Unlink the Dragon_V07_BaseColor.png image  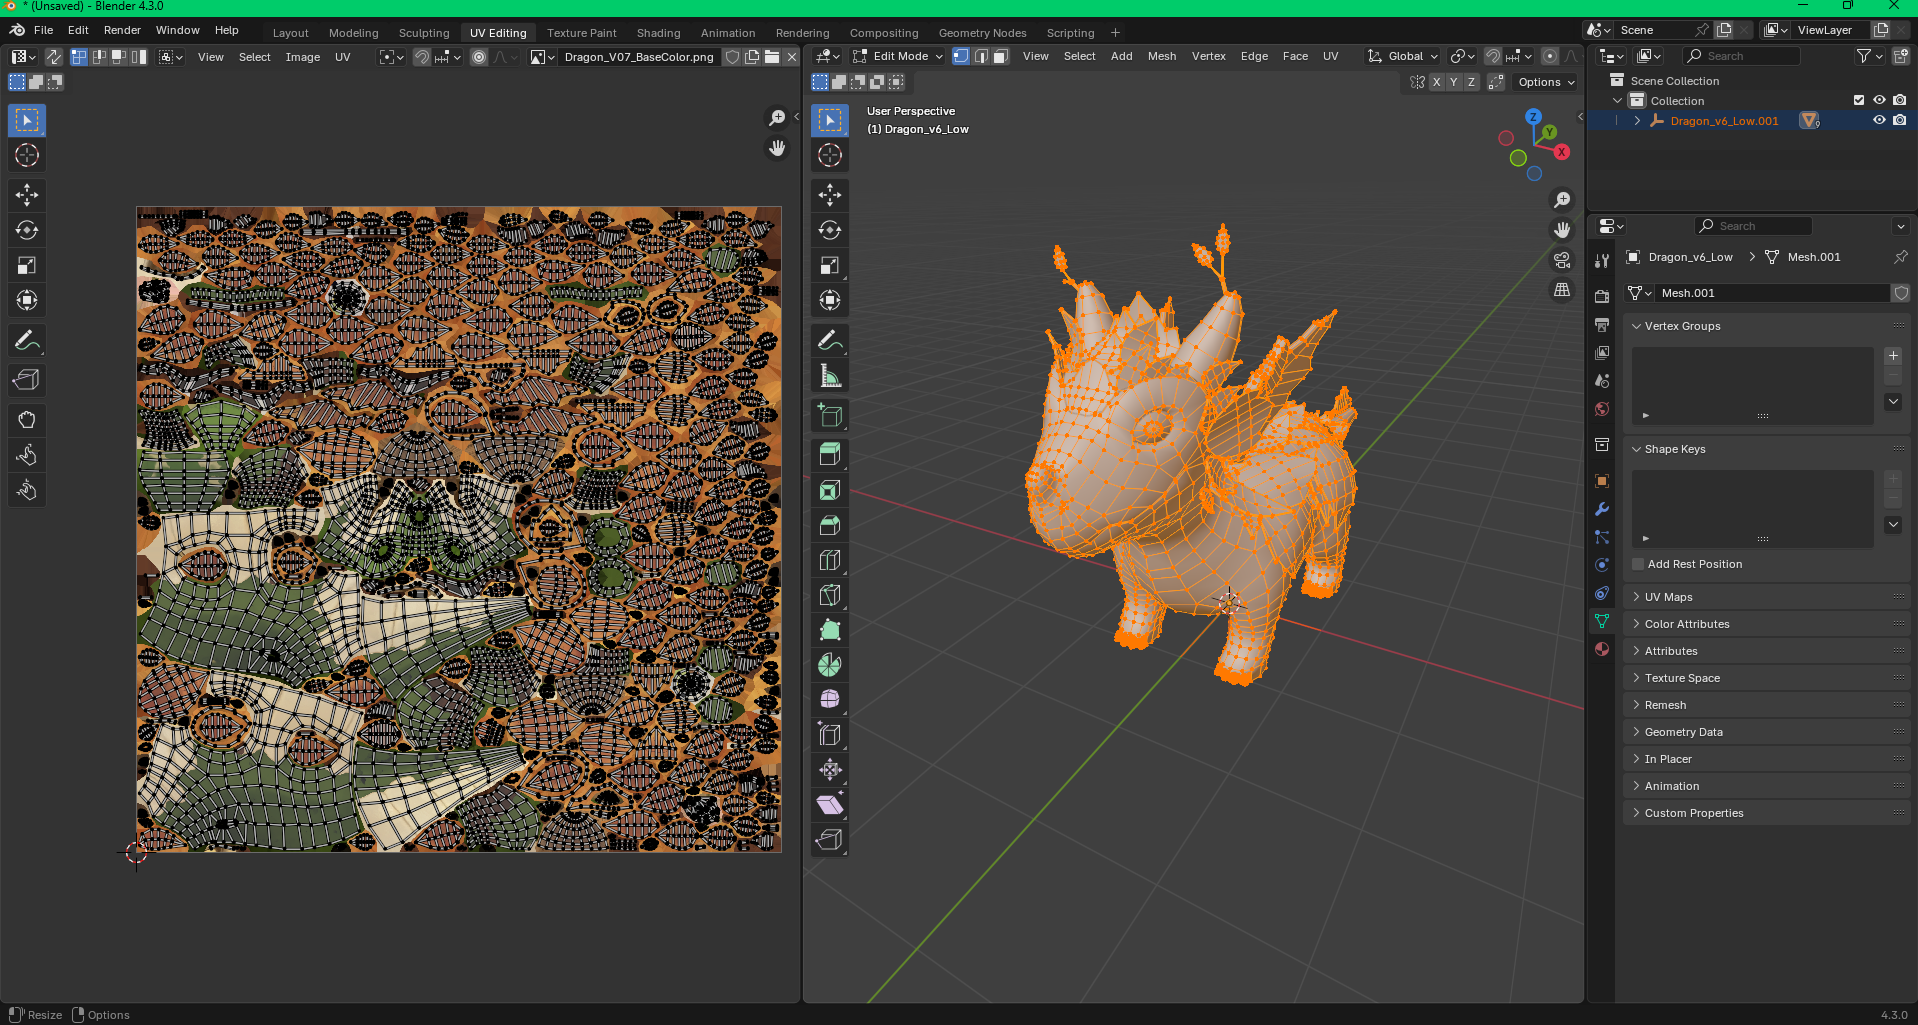pyautogui.click(x=791, y=57)
